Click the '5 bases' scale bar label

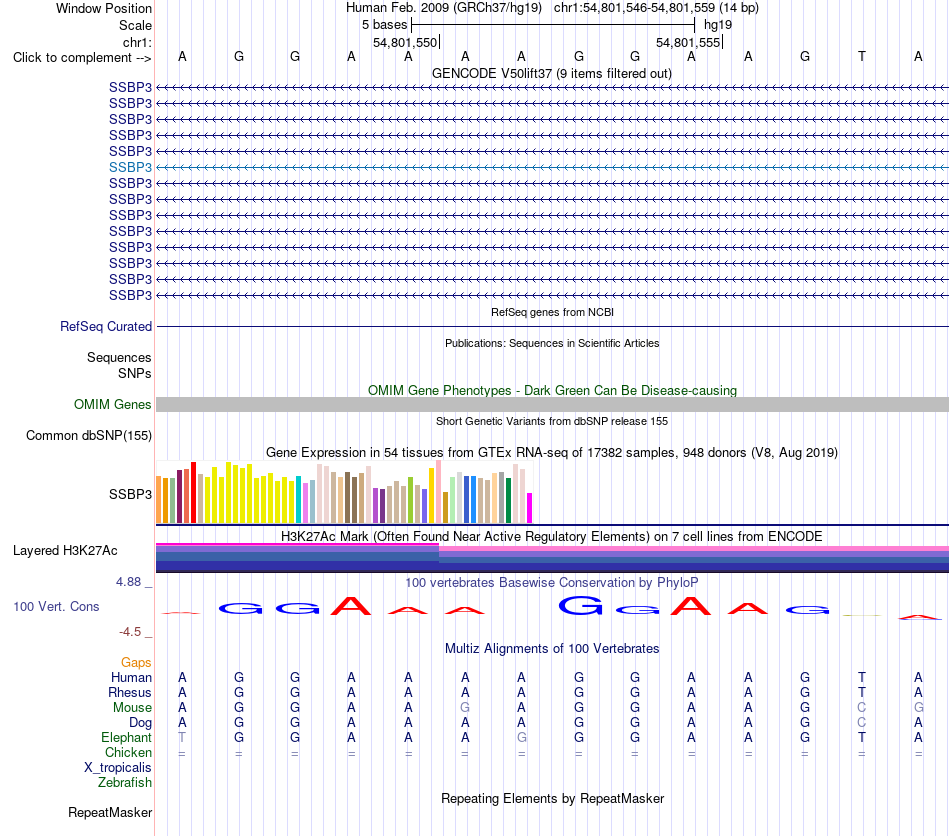click(385, 25)
